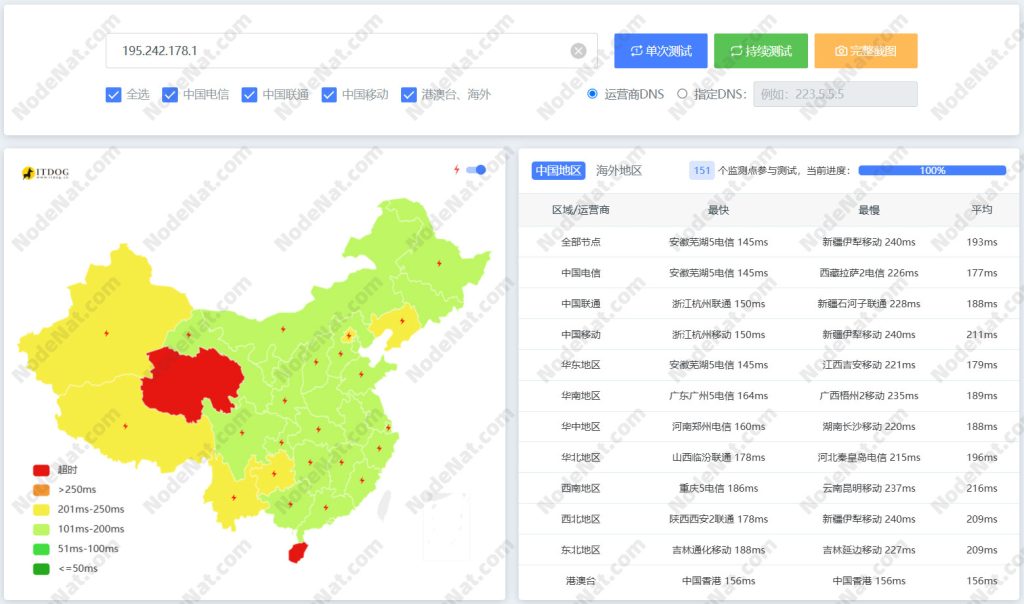Image resolution: width=1024 pixels, height=604 pixels.
Task: Click 河北秦皇岛电信 215ms cell
Action: tap(869, 457)
